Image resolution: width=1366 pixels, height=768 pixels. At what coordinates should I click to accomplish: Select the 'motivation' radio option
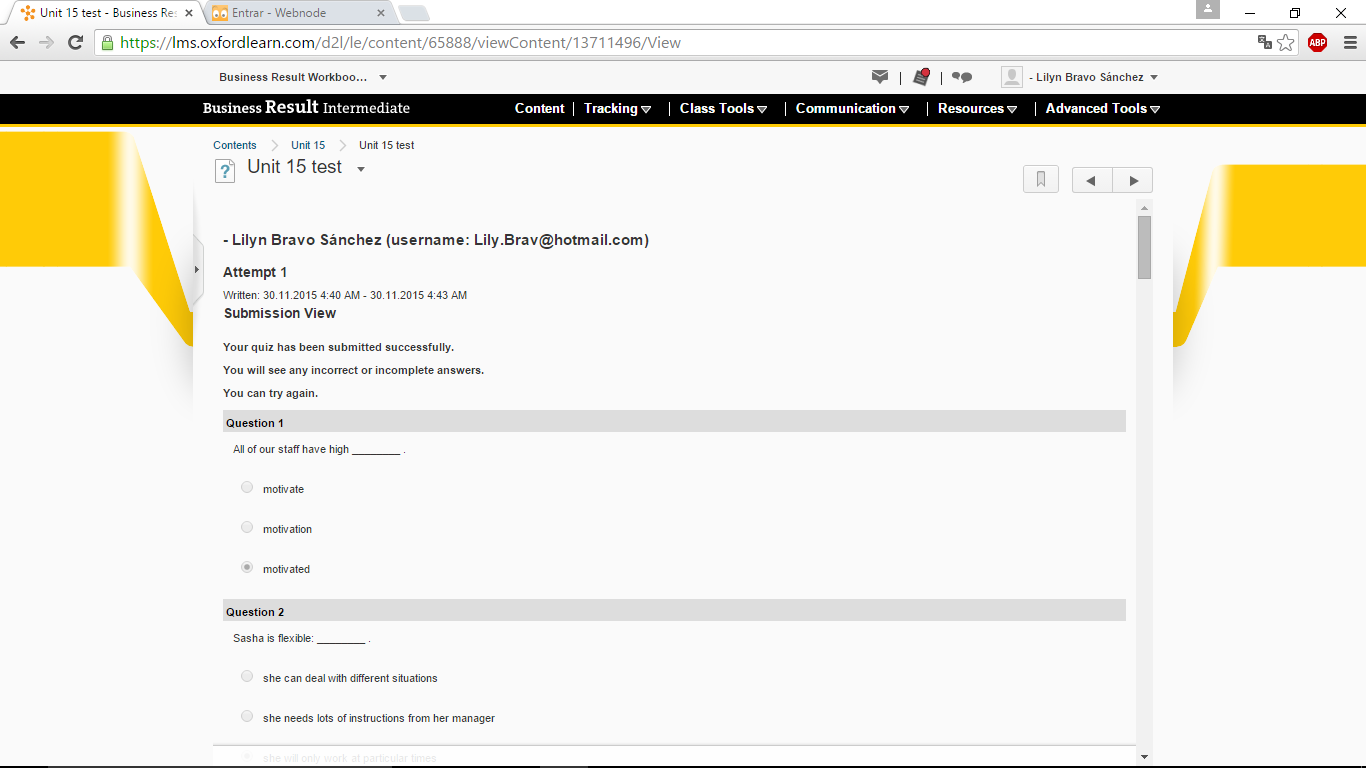coord(247,528)
